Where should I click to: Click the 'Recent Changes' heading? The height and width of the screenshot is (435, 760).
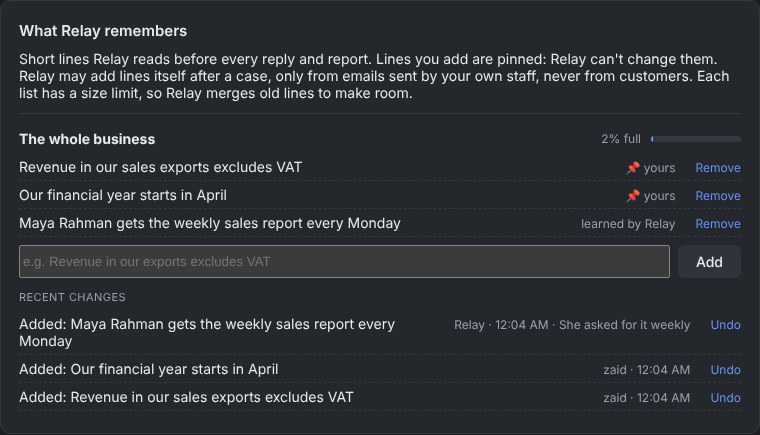[x=72, y=297]
